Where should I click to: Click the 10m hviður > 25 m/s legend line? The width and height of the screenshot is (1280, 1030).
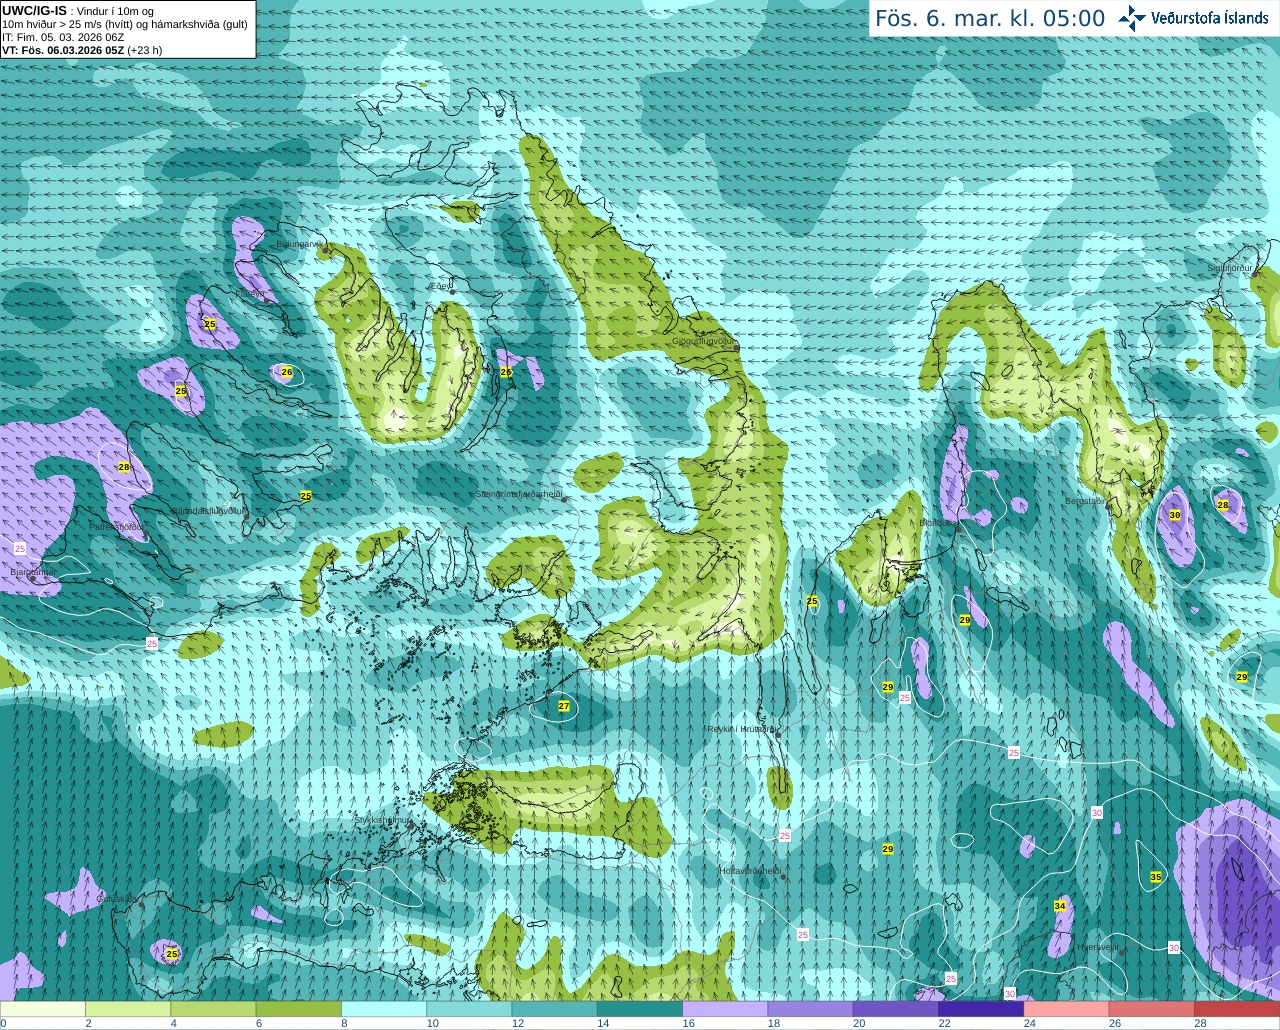click(x=125, y=24)
